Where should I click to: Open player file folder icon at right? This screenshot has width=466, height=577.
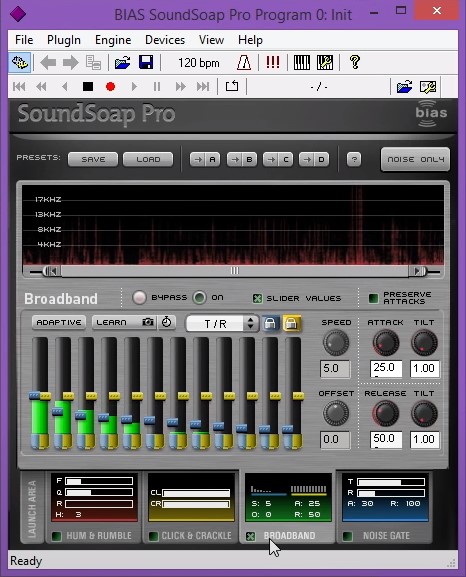point(405,87)
